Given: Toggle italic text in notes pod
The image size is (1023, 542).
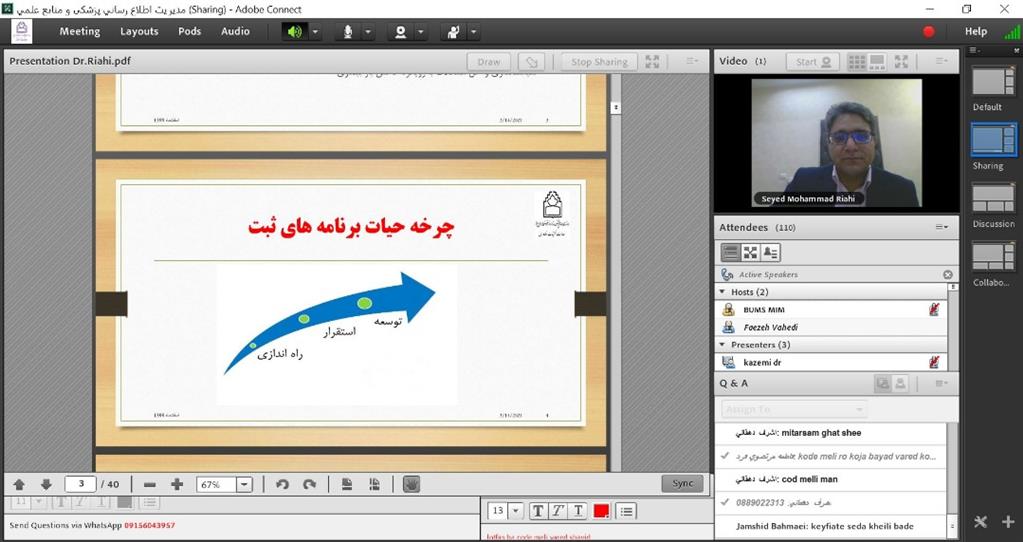Looking at the screenshot, I should coord(557,511).
